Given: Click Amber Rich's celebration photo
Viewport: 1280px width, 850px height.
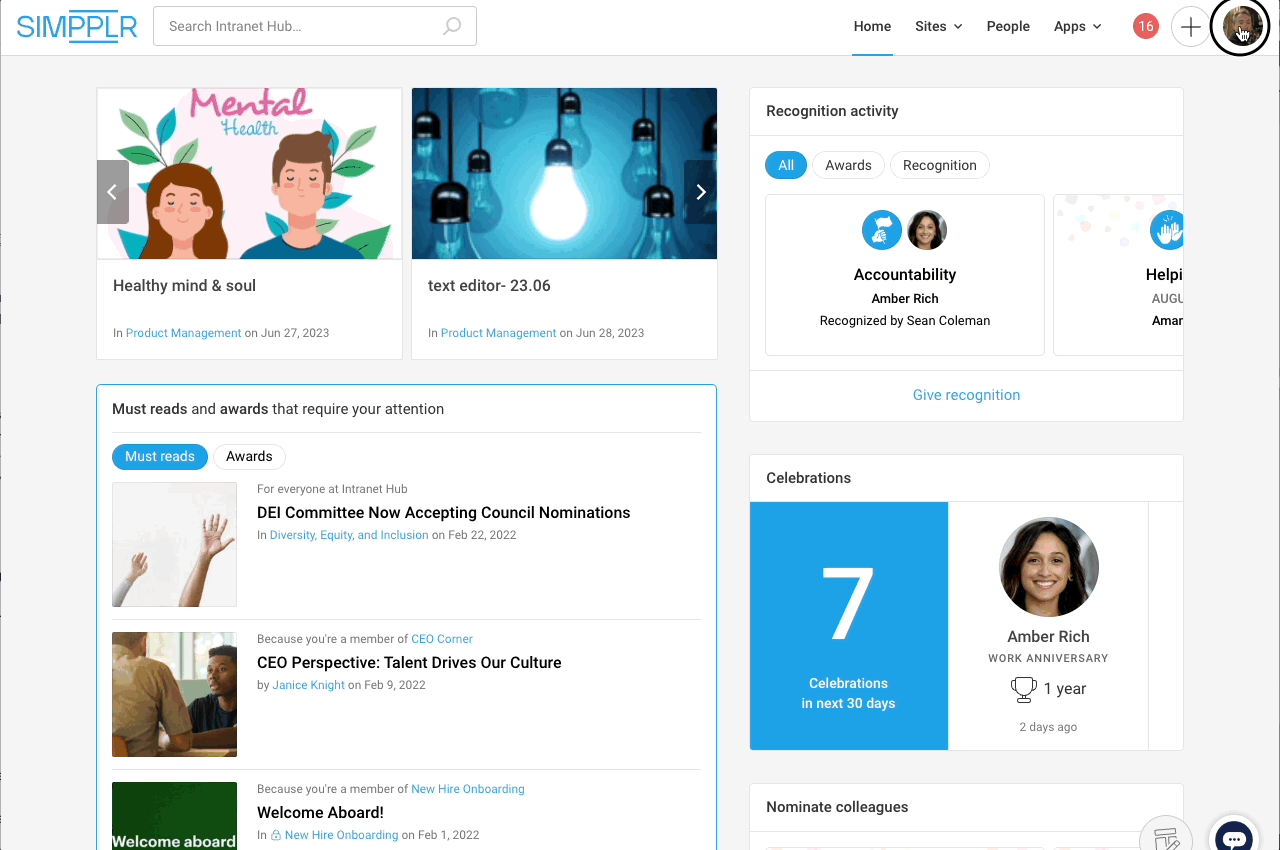Looking at the screenshot, I should click(x=1048, y=566).
